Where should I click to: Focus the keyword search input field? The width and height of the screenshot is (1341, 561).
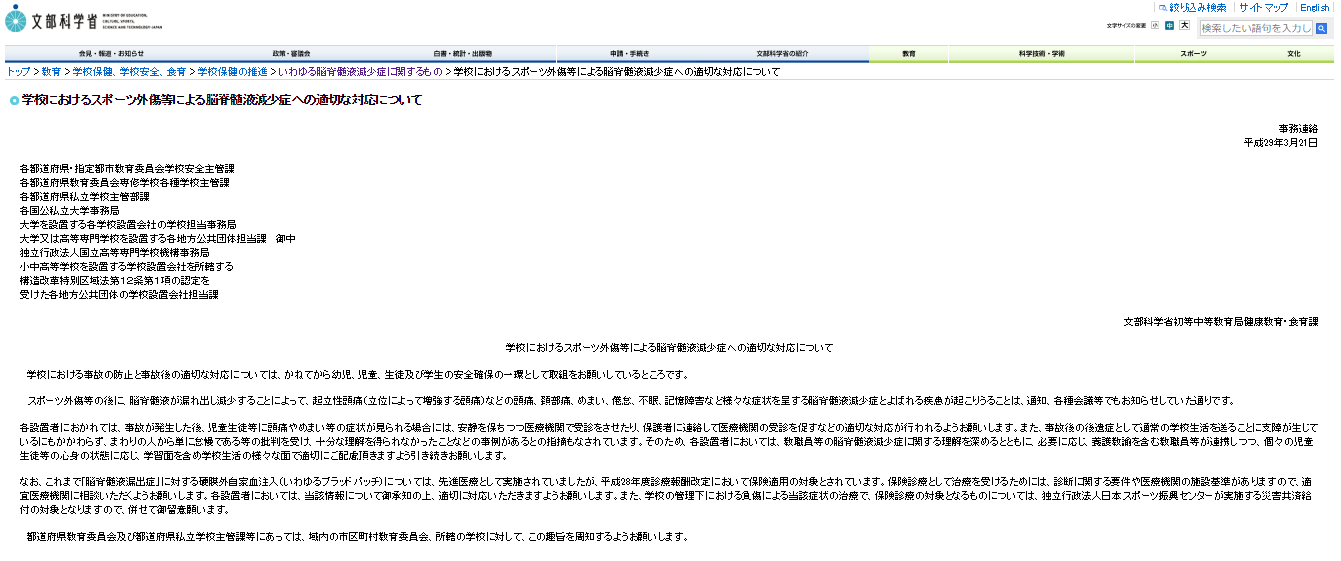pyautogui.click(x=1255, y=28)
